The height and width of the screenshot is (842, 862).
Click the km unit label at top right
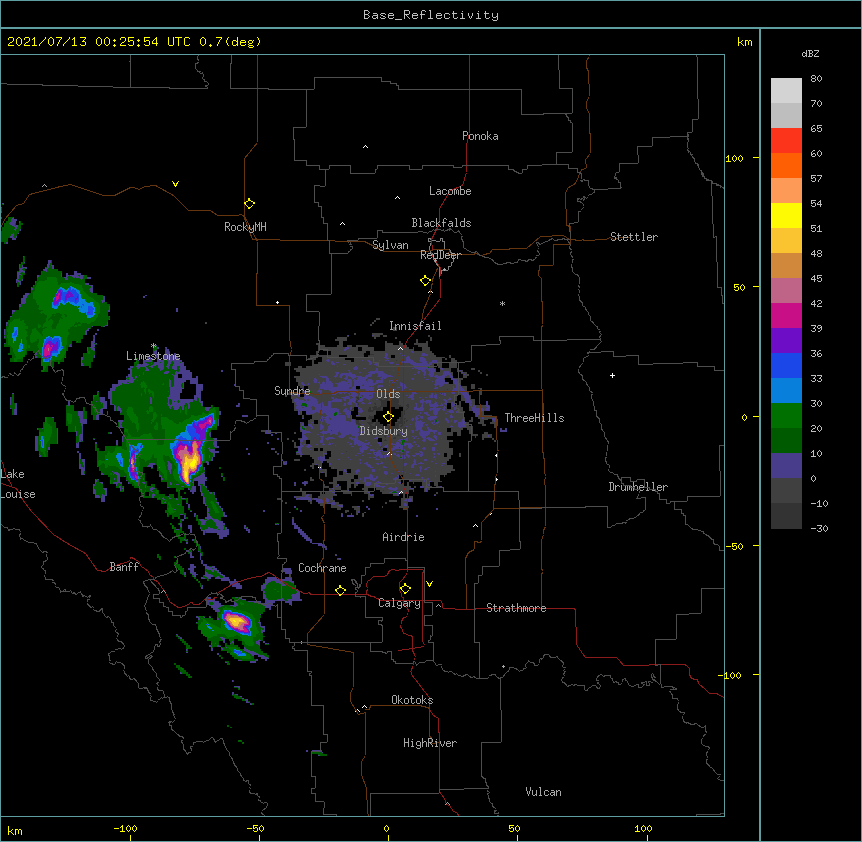[x=745, y=42]
